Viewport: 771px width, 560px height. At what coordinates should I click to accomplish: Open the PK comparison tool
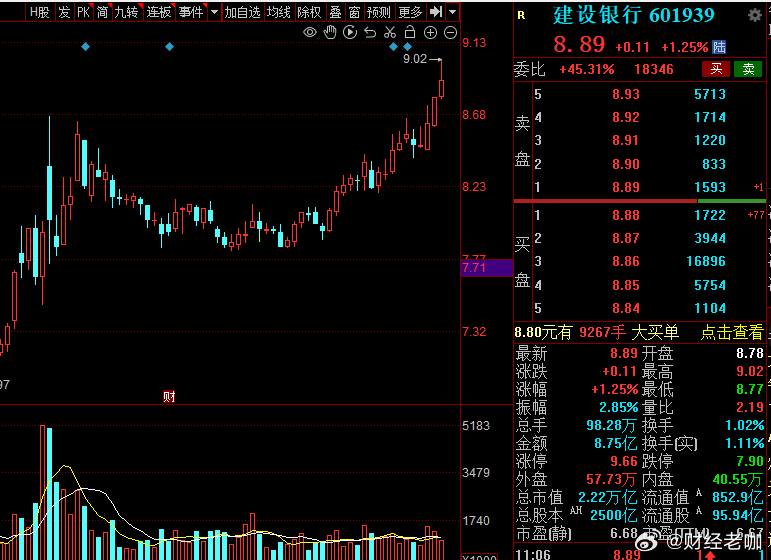tap(84, 12)
